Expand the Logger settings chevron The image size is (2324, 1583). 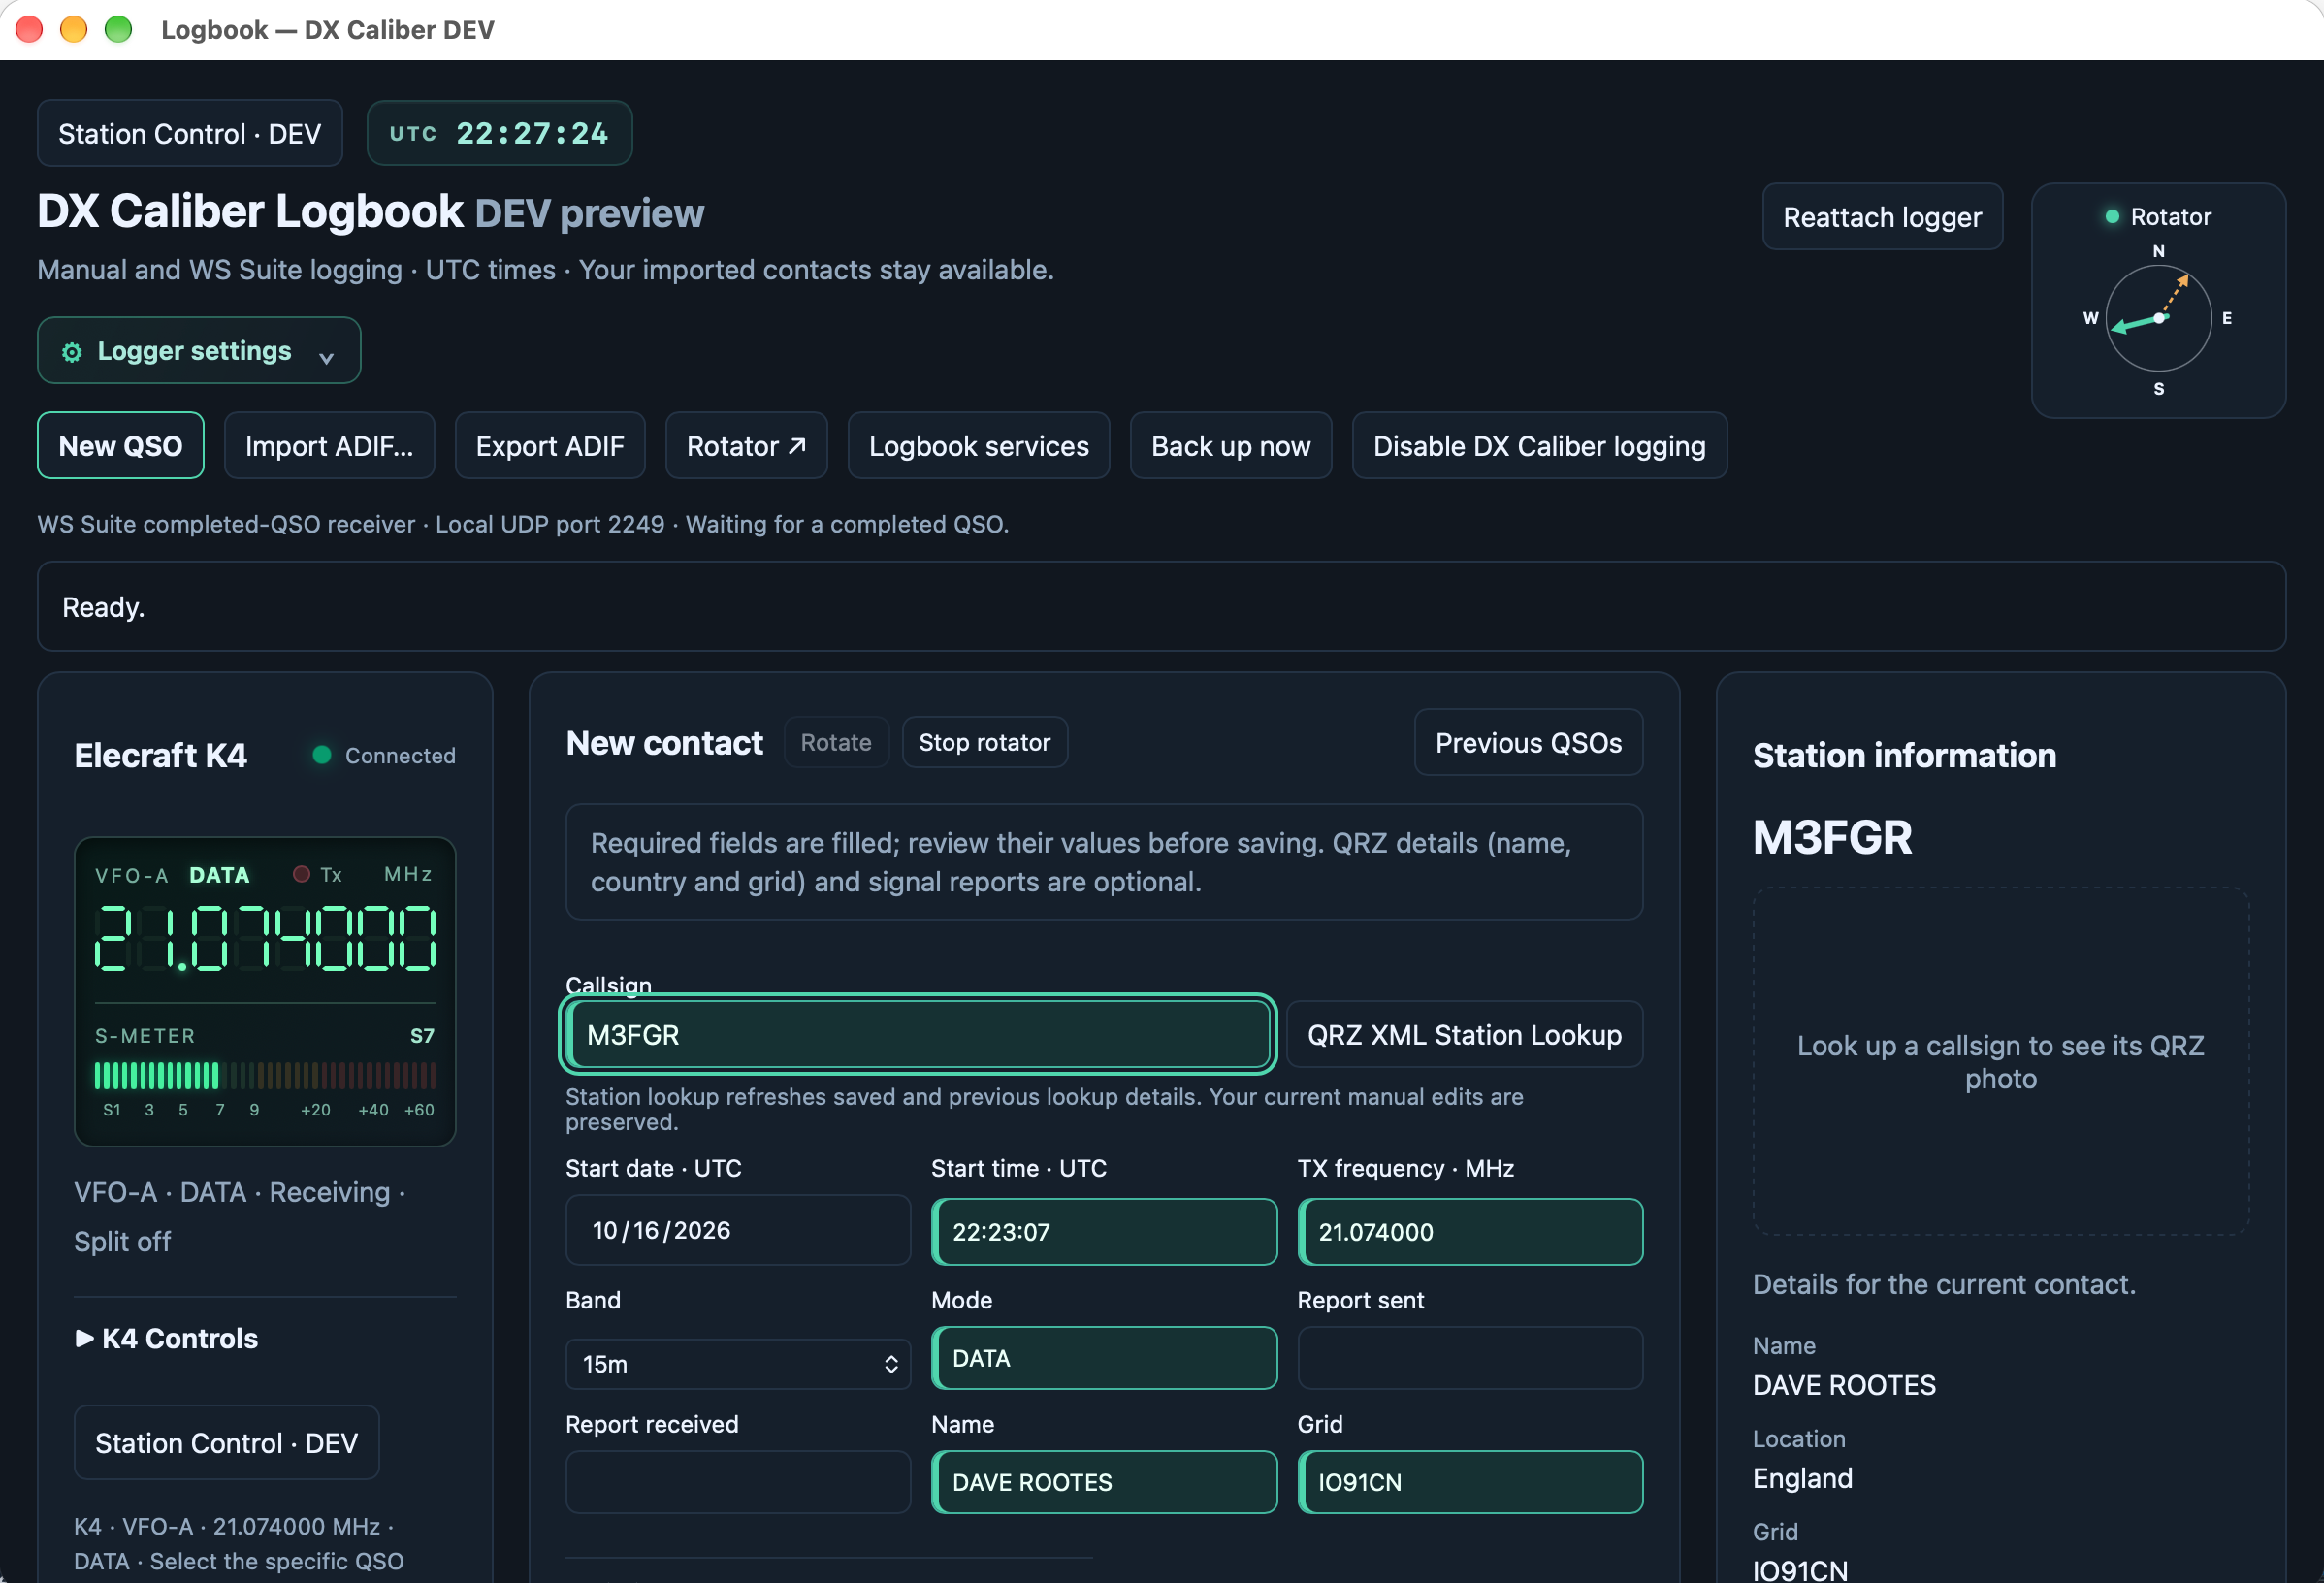[326, 357]
